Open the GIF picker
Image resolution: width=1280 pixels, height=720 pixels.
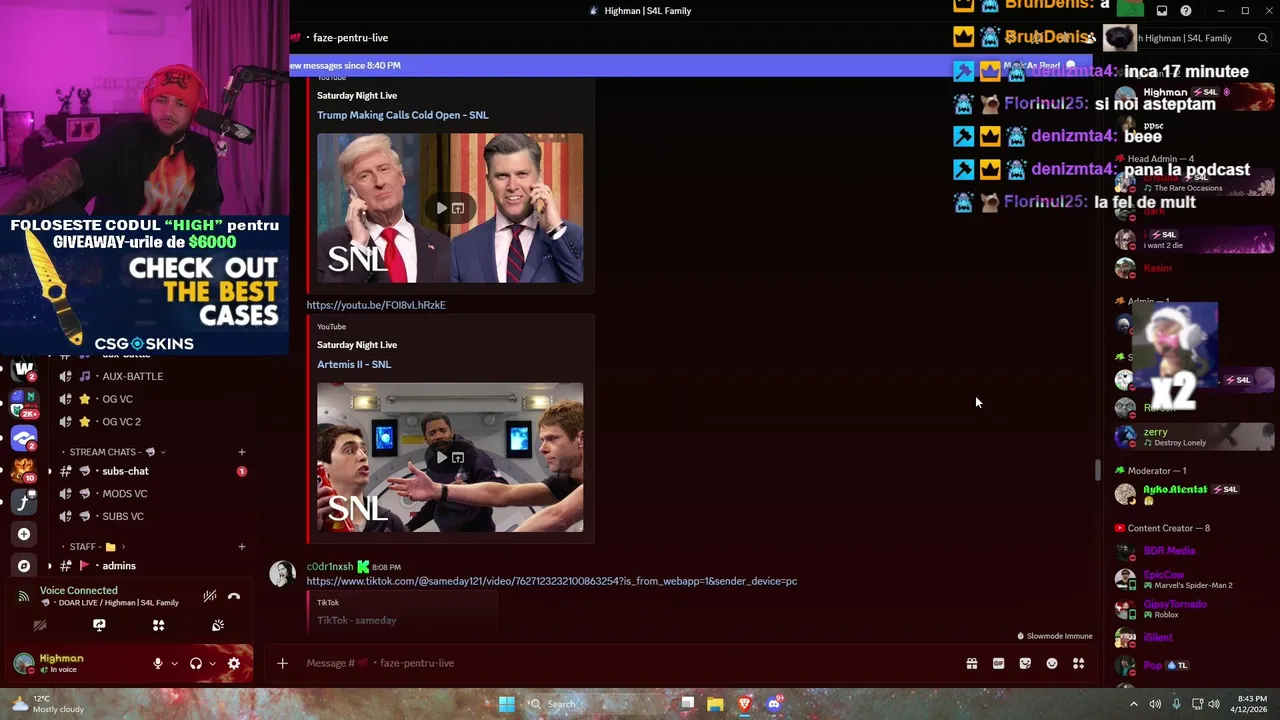click(998, 663)
